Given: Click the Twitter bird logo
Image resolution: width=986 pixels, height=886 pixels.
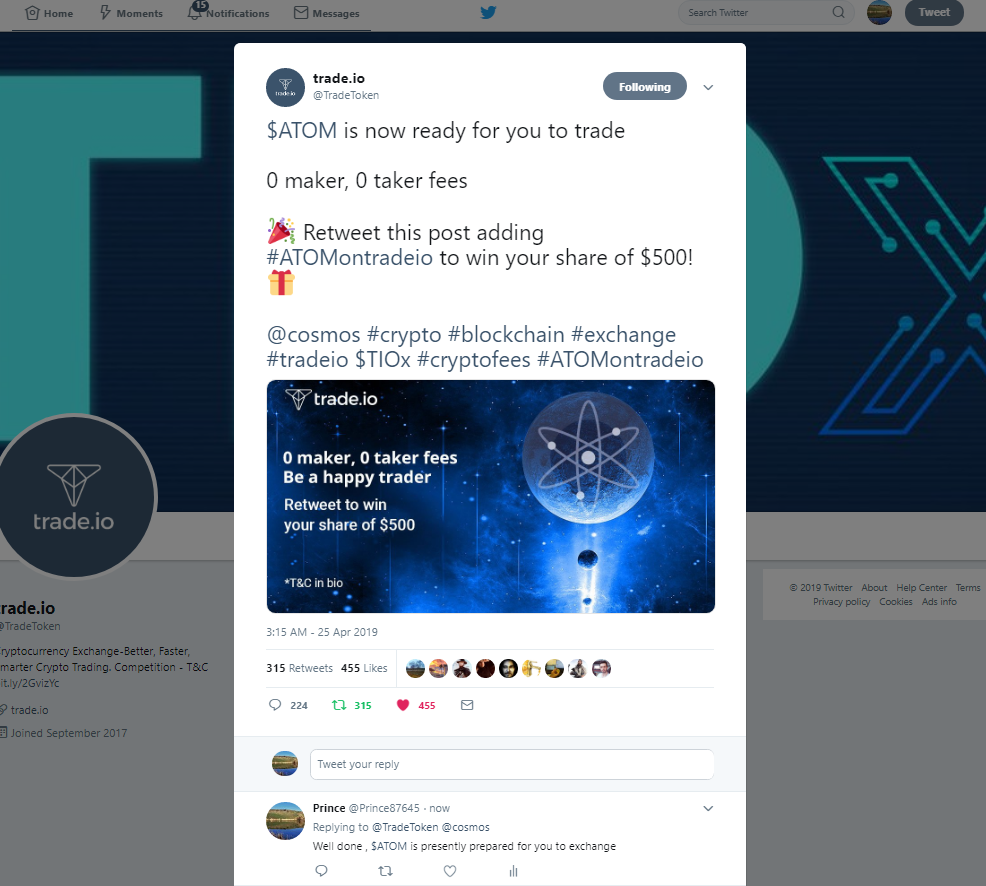Looking at the screenshot, I should coord(488,12).
